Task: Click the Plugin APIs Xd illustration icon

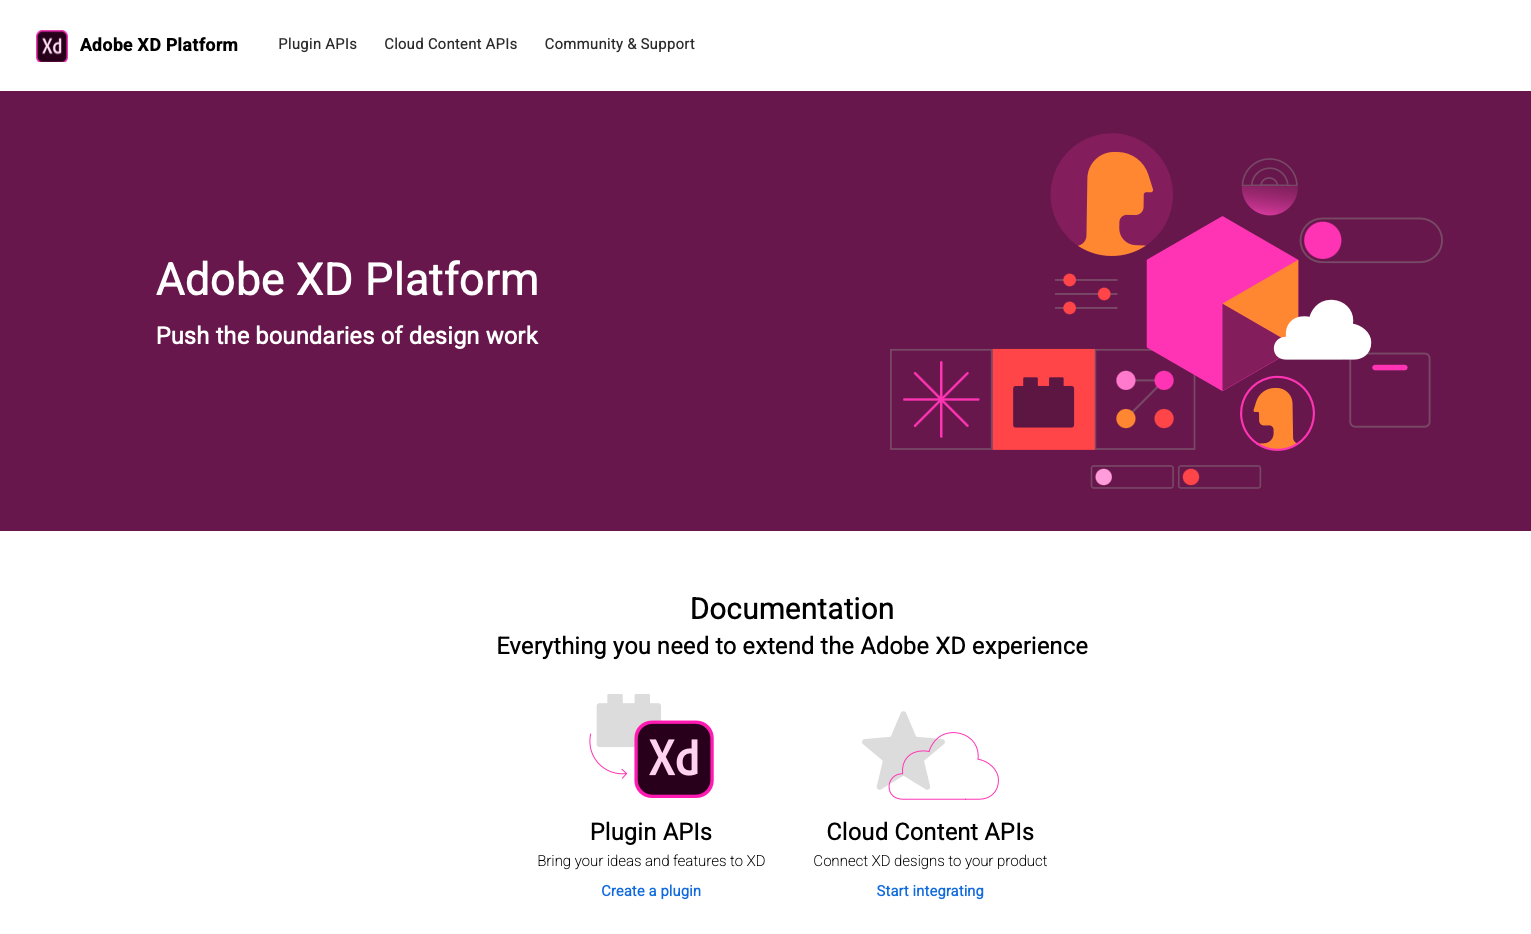Action: [x=651, y=746]
